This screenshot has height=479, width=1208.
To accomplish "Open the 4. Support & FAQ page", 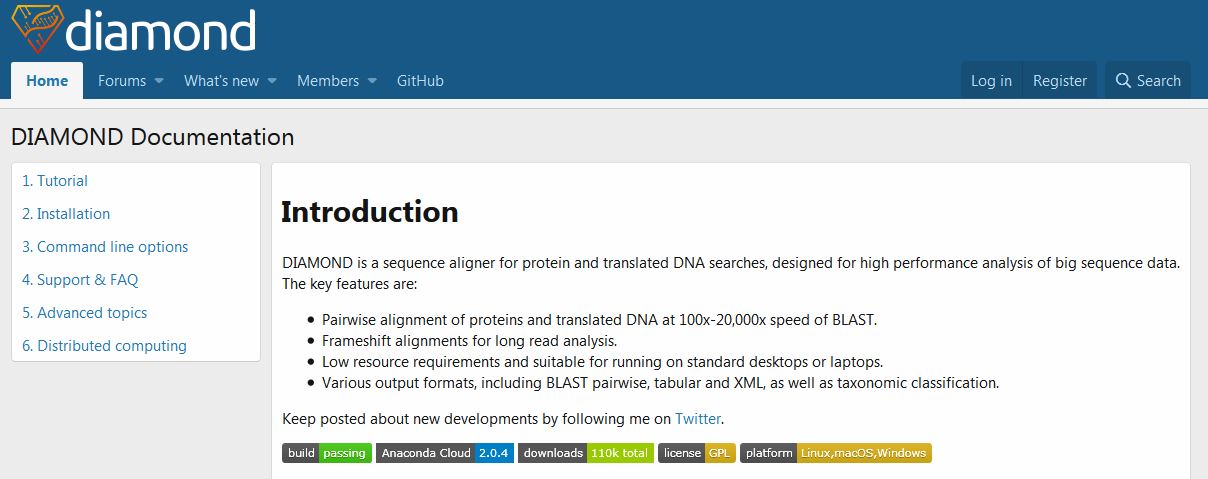I will pos(80,280).
